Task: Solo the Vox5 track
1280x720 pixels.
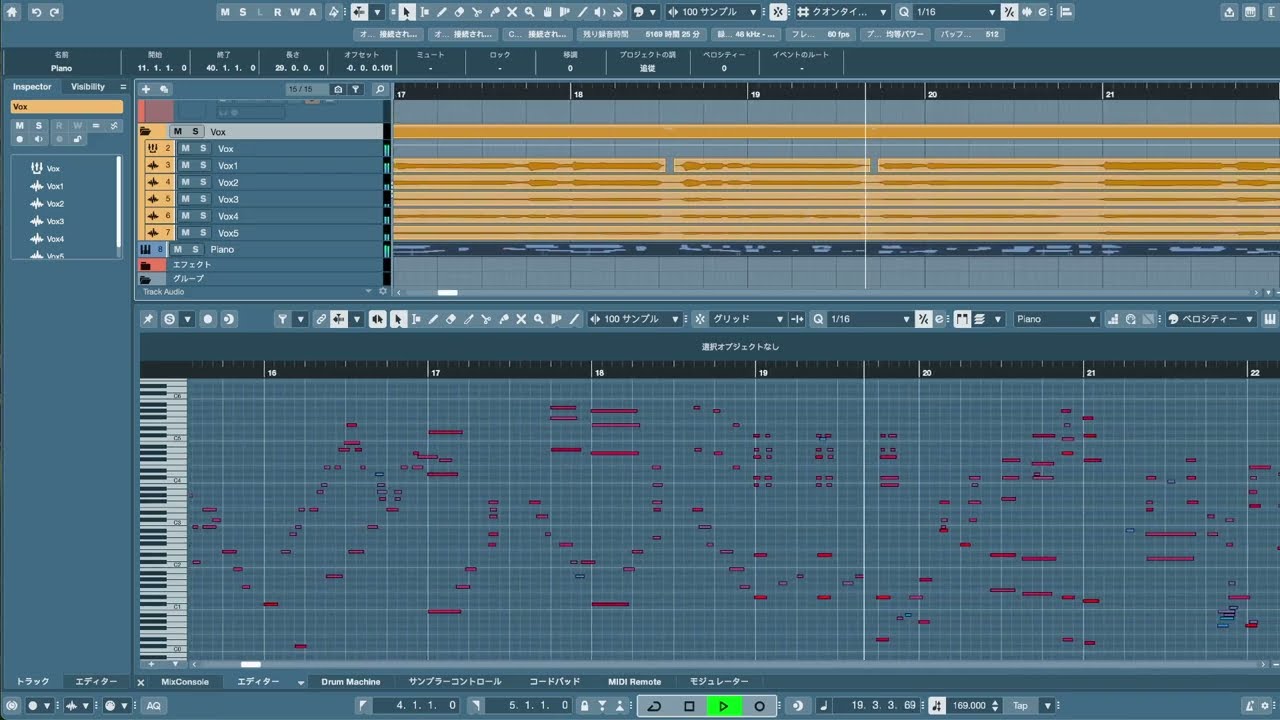Action: (203, 233)
